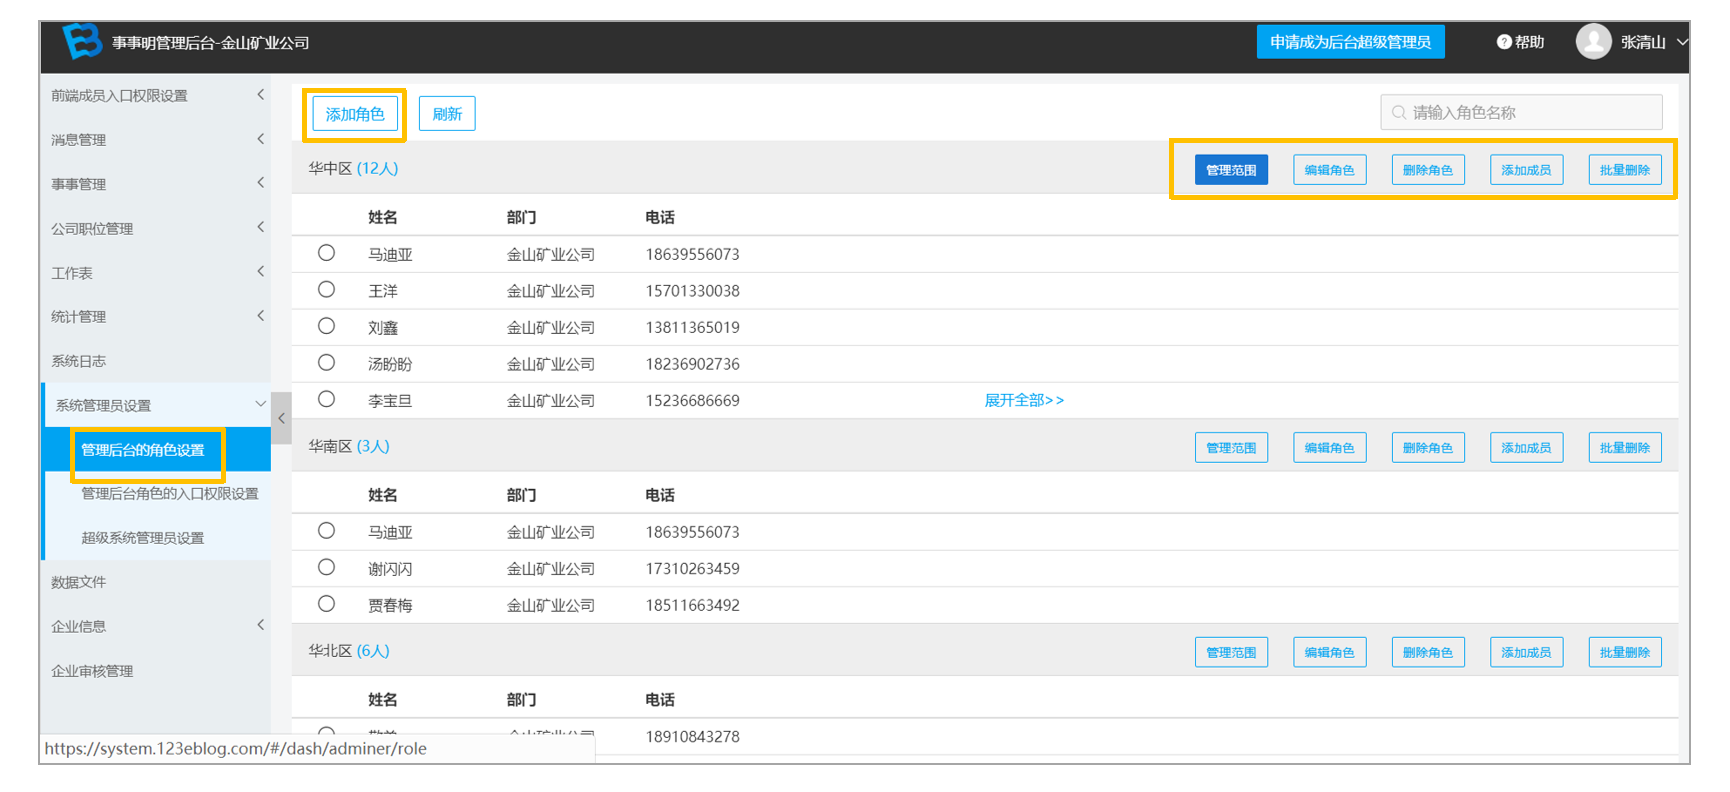This screenshot has width=1730, height=792.
Task: Open 管理后台角色的入口权限设置 submenu item
Action: pyautogui.click(x=169, y=494)
